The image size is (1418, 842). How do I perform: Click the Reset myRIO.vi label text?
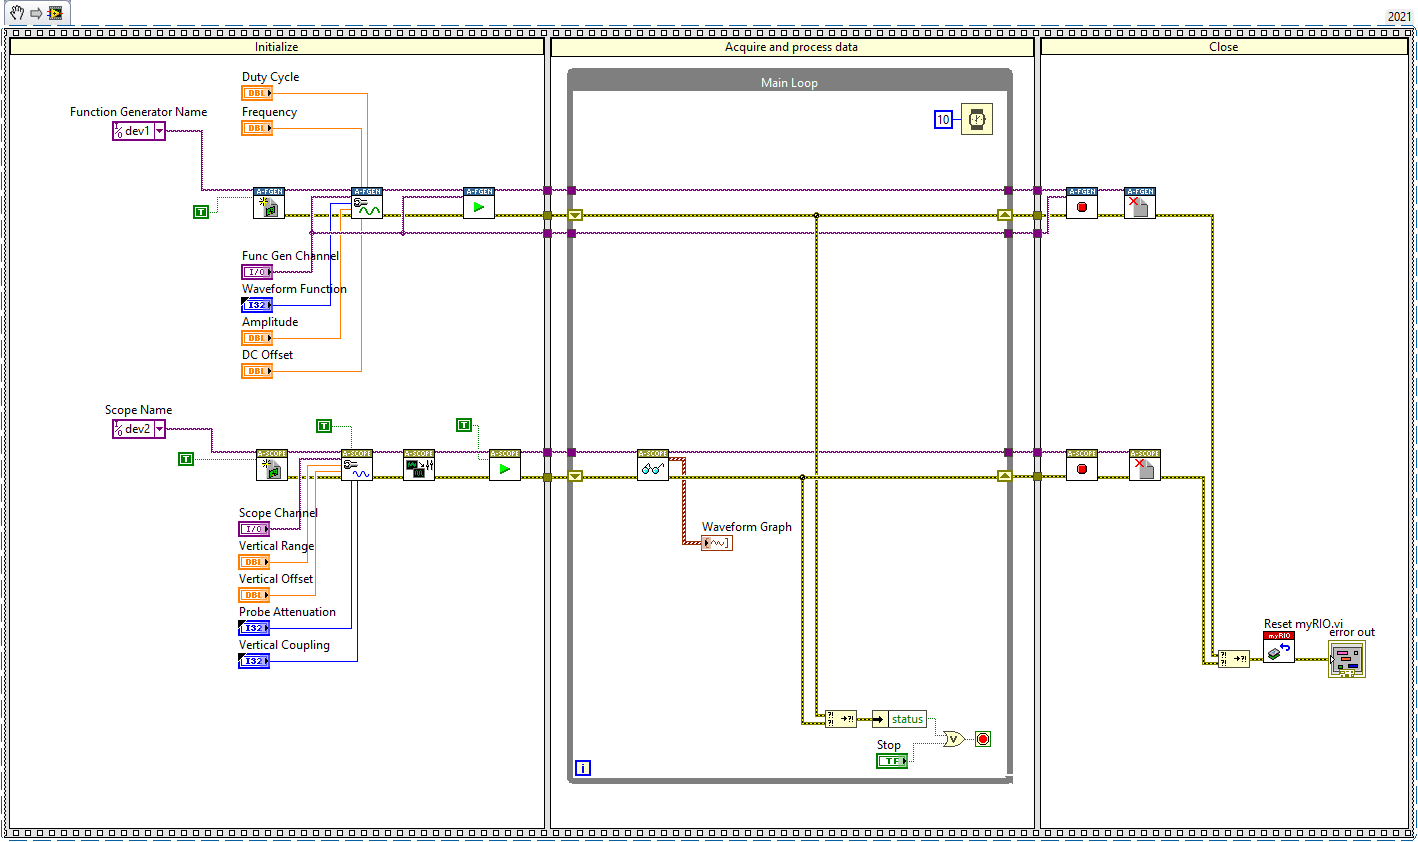[x=1303, y=624]
